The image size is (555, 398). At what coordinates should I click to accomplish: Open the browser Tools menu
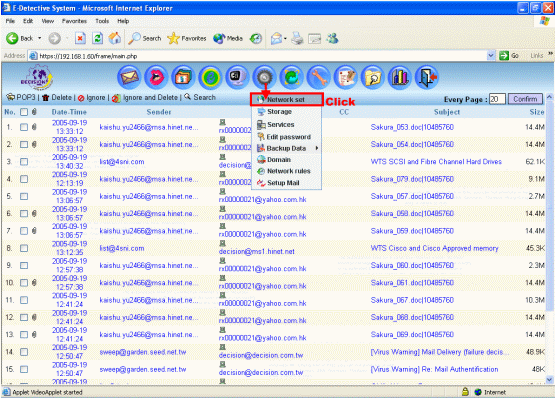pos(102,21)
